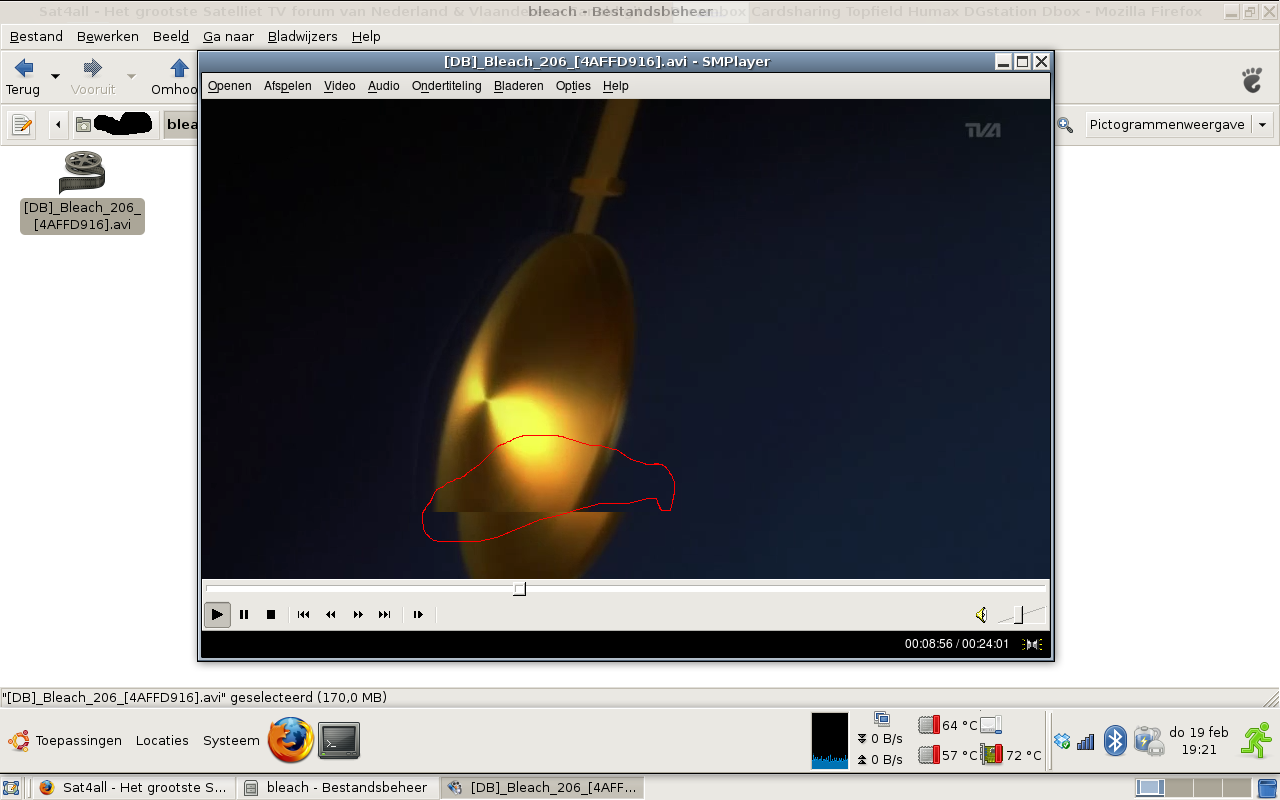
Task: Open the Pictogrammenweergave view dropdown
Action: pyautogui.click(x=1178, y=125)
